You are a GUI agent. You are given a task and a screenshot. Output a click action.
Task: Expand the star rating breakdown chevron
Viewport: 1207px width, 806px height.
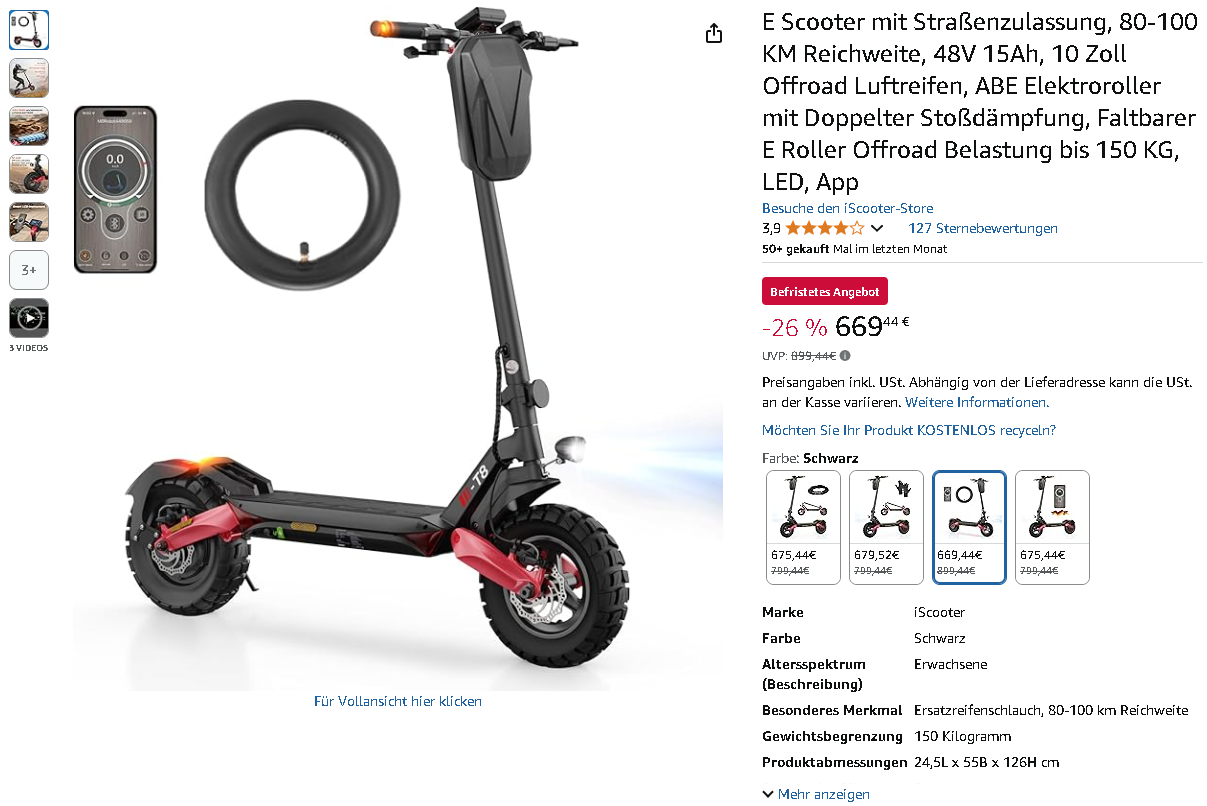click(x=877, y=229)
